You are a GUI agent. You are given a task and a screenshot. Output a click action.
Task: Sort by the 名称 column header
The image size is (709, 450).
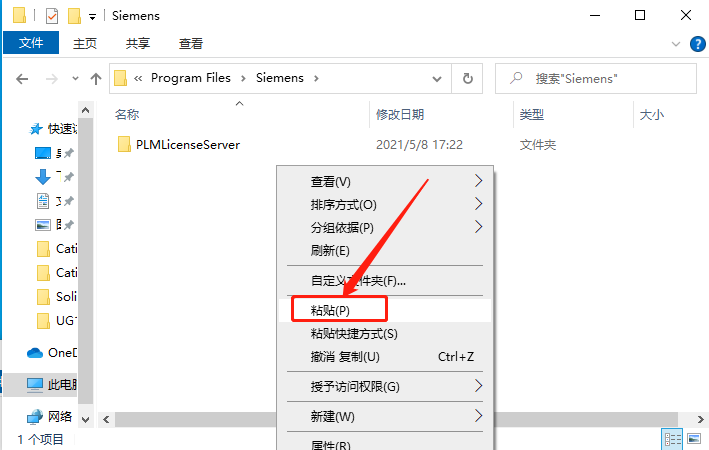tap(127, 114)
